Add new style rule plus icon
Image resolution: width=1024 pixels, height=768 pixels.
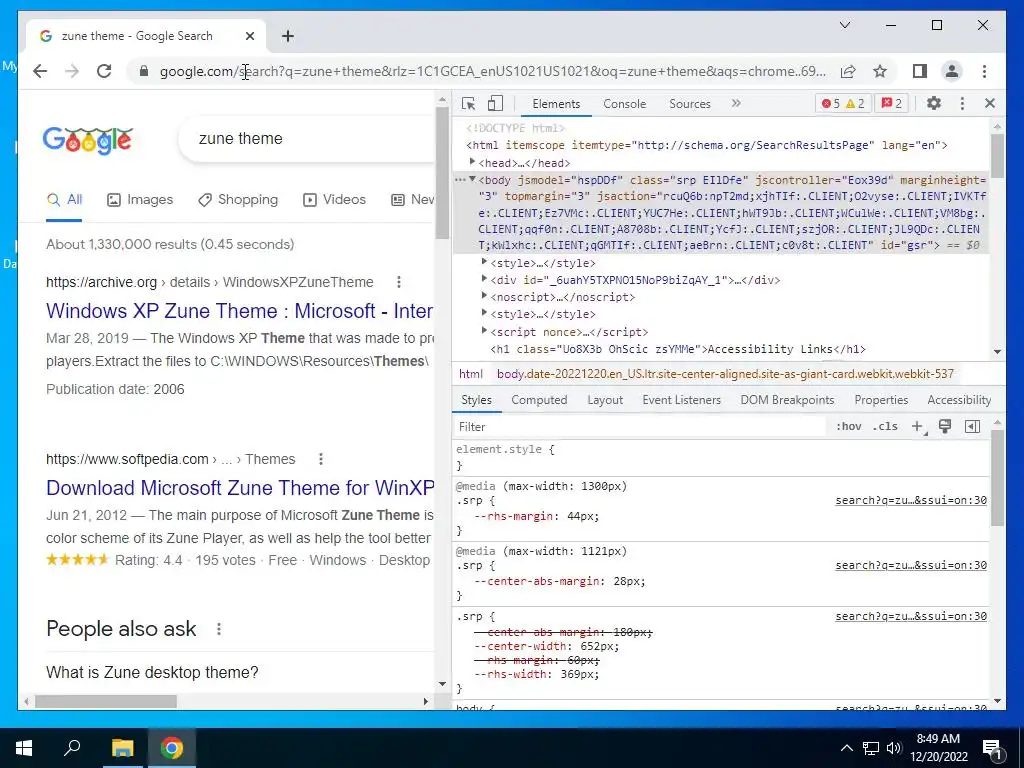[918, 426]
